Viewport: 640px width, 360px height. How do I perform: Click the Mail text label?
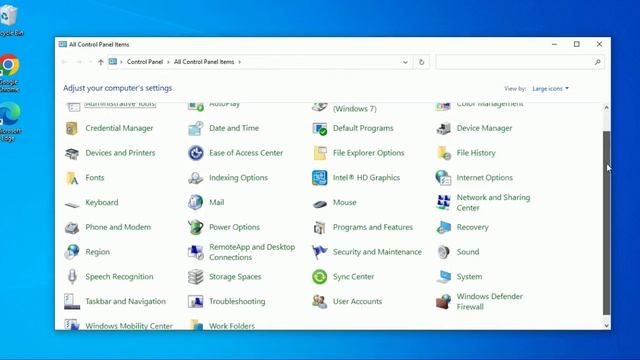tap(217, 202)
